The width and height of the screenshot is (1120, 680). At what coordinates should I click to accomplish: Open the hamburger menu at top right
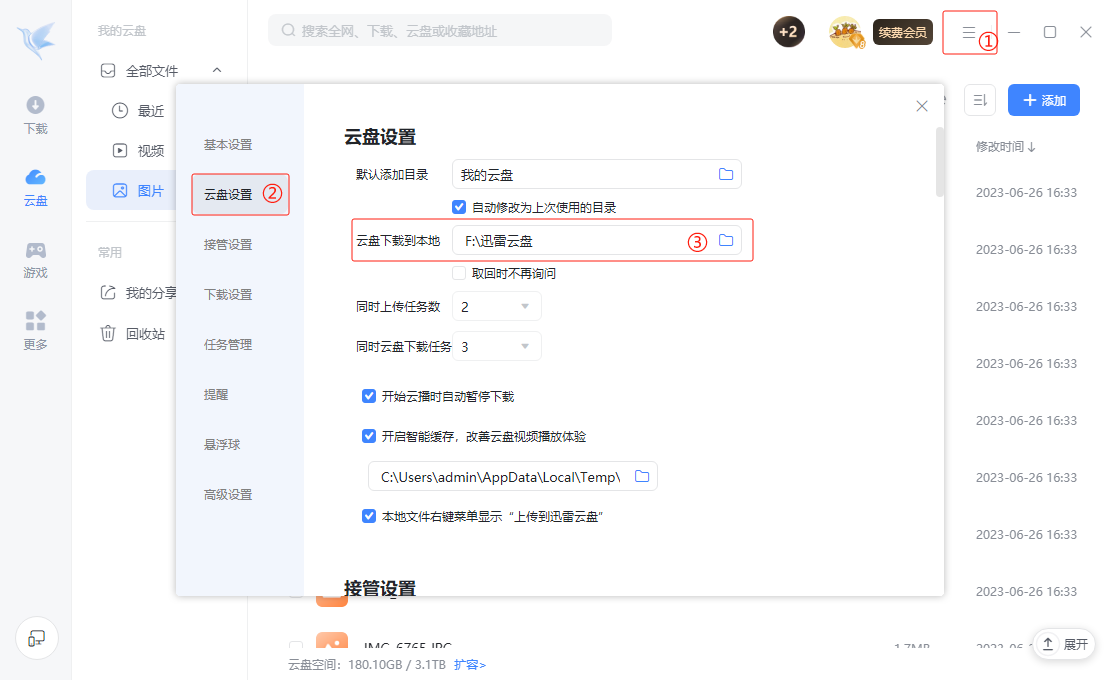968,31
